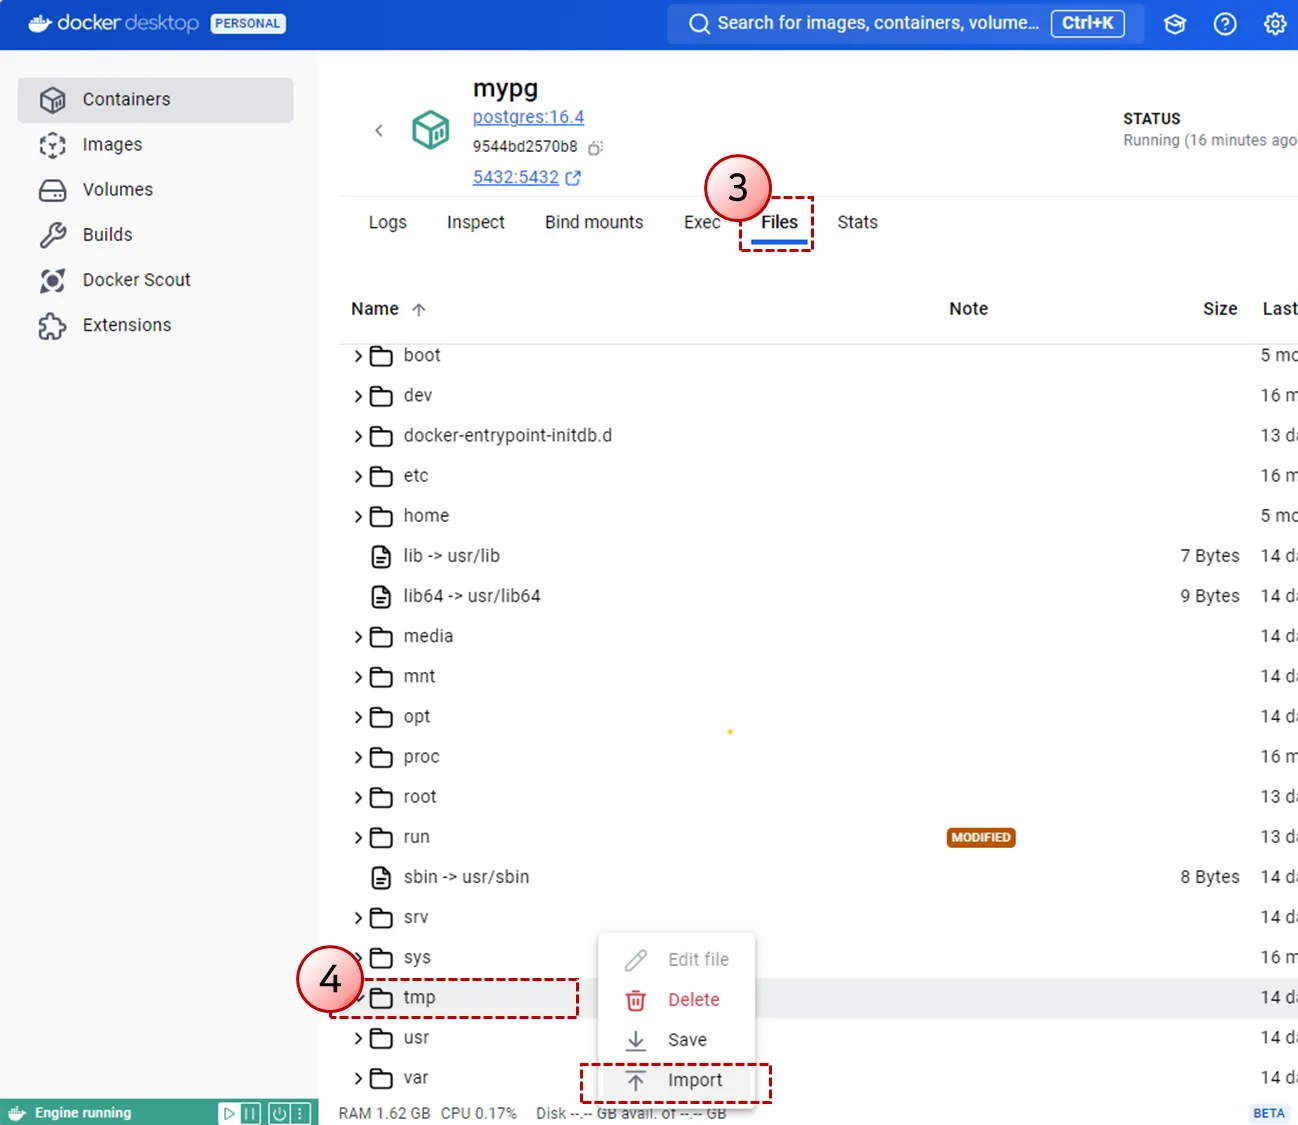Expand the boot folder
The height and width of the screenshot is (1125, 1298).
(x=358, y=356)
